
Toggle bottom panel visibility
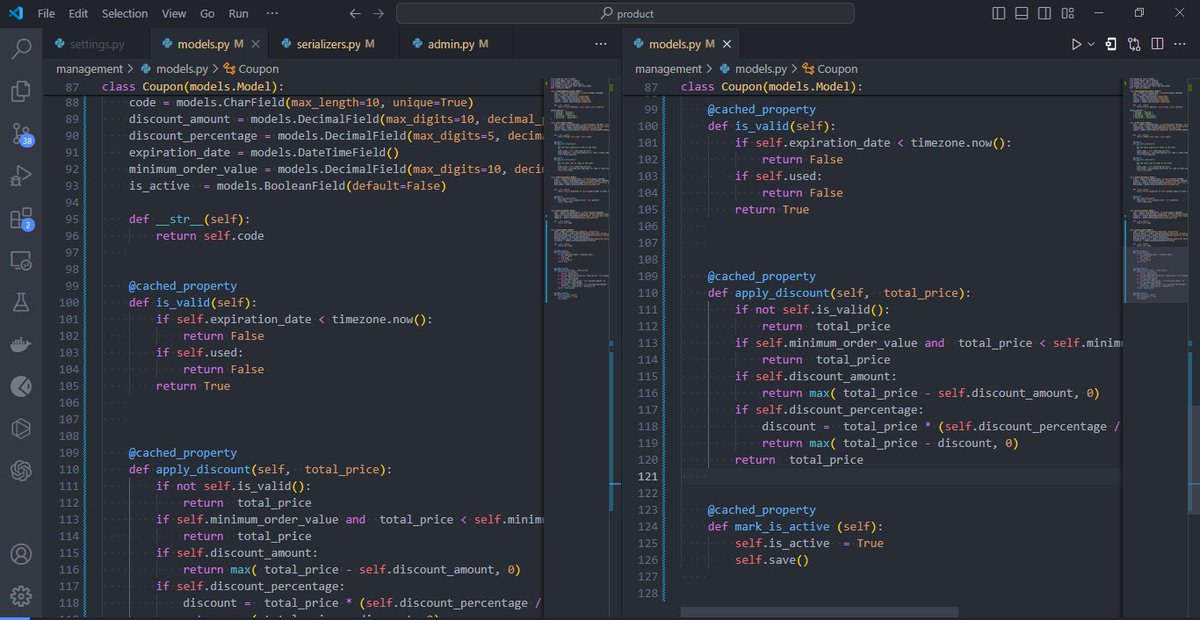(x=1022, y=14)
